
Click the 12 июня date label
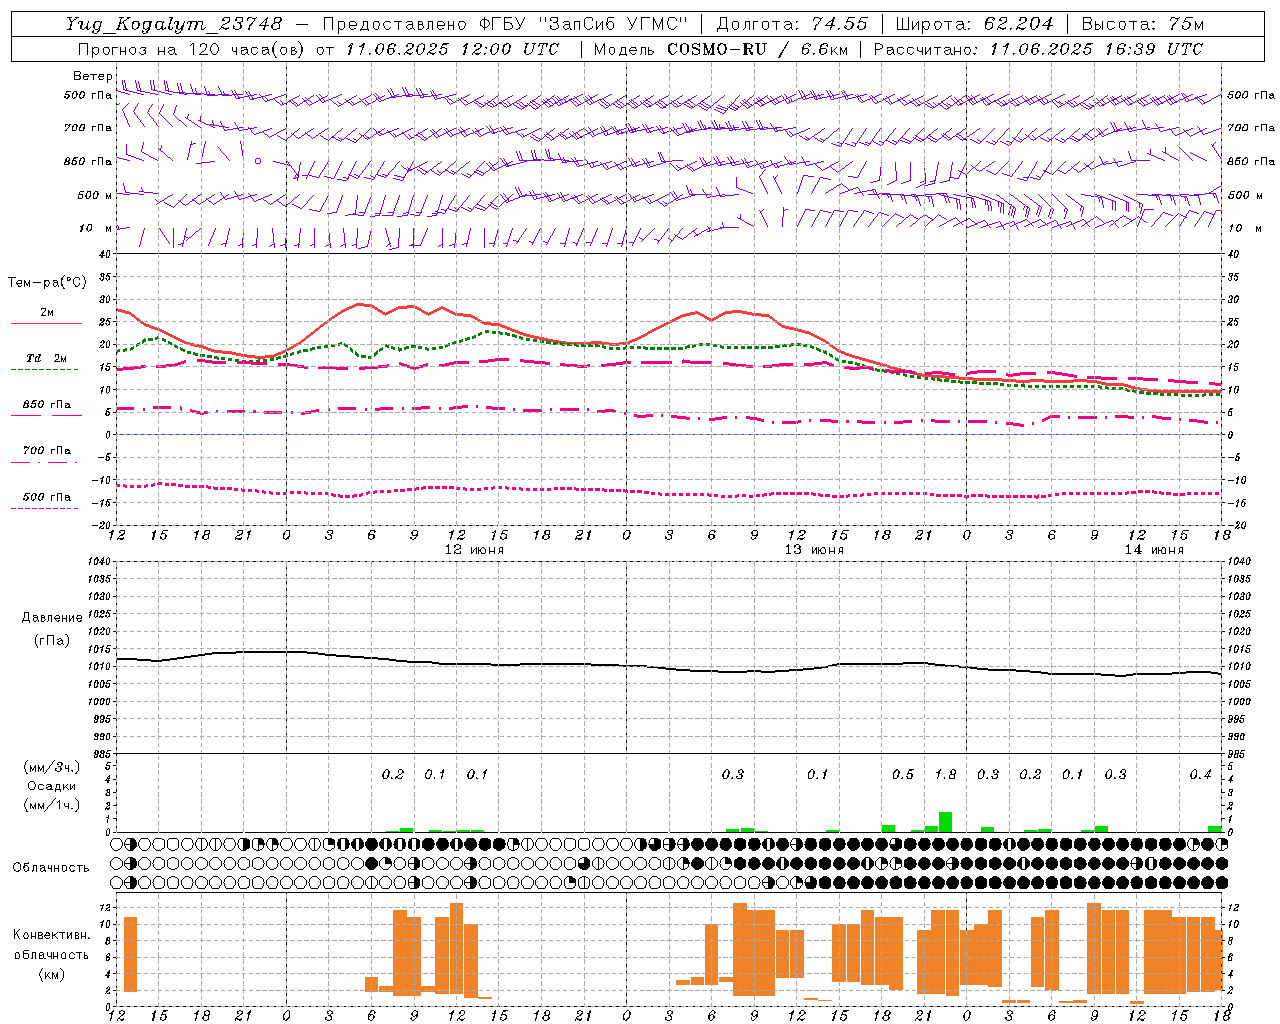pyautogui.click(x=474, y=550)
